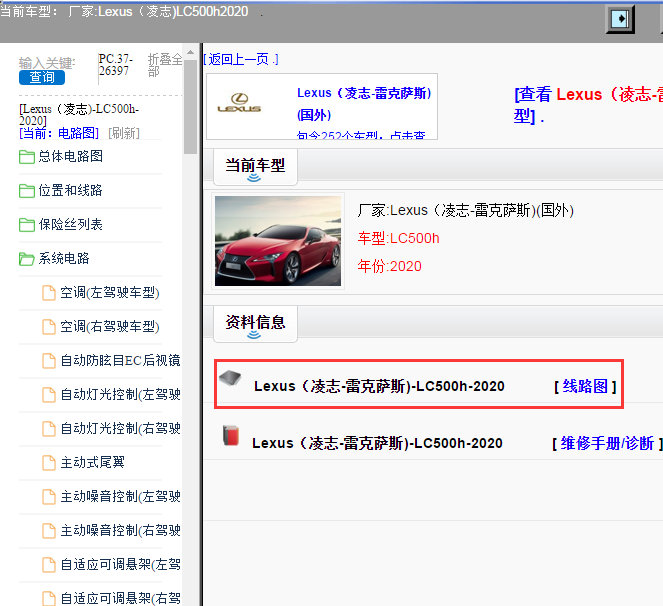The width and height of the screenshot is (663, 606).
Task: Open the 维修手册/诊断 manual link
Action: tap(607, 443)
